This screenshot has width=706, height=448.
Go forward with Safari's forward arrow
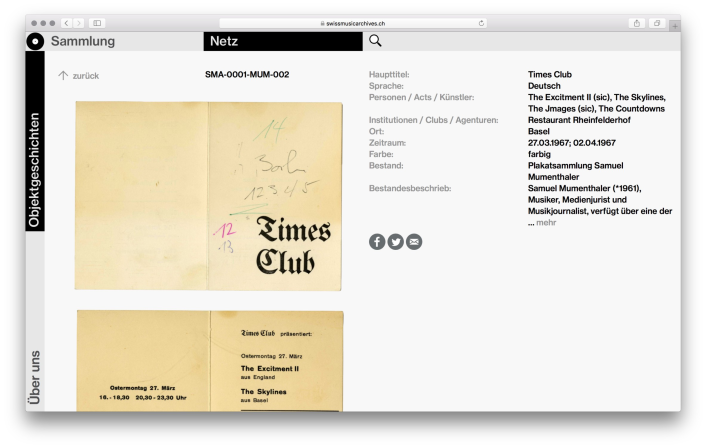(x=79, y=23)
